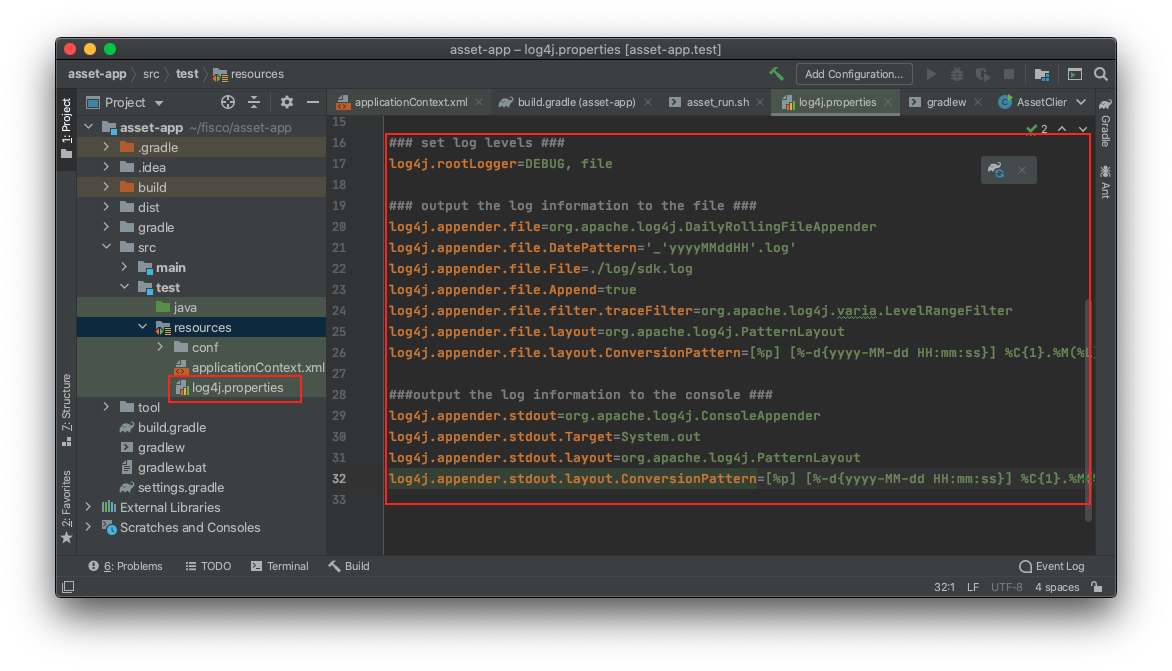The image size is (1172, 671).
Task: Click the Load Gradle Changes floating icon
Action: [996, 170]
